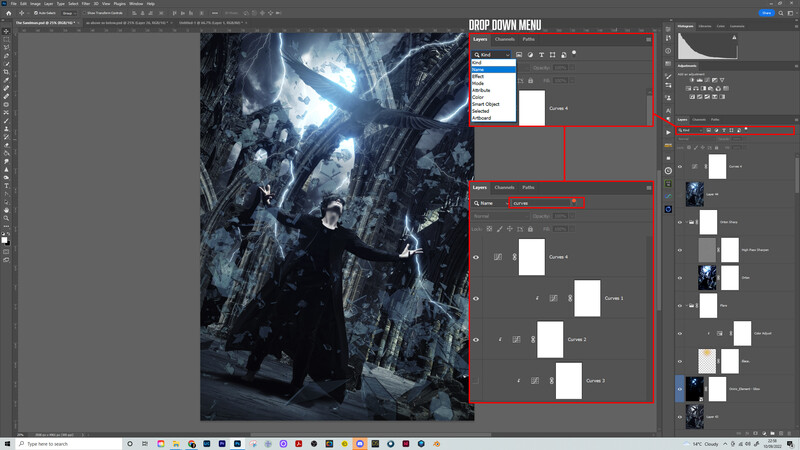This screenshot has height=450, width=800.
Task: Choose Effect from the filter dropdown list
Action: point(493,77)
